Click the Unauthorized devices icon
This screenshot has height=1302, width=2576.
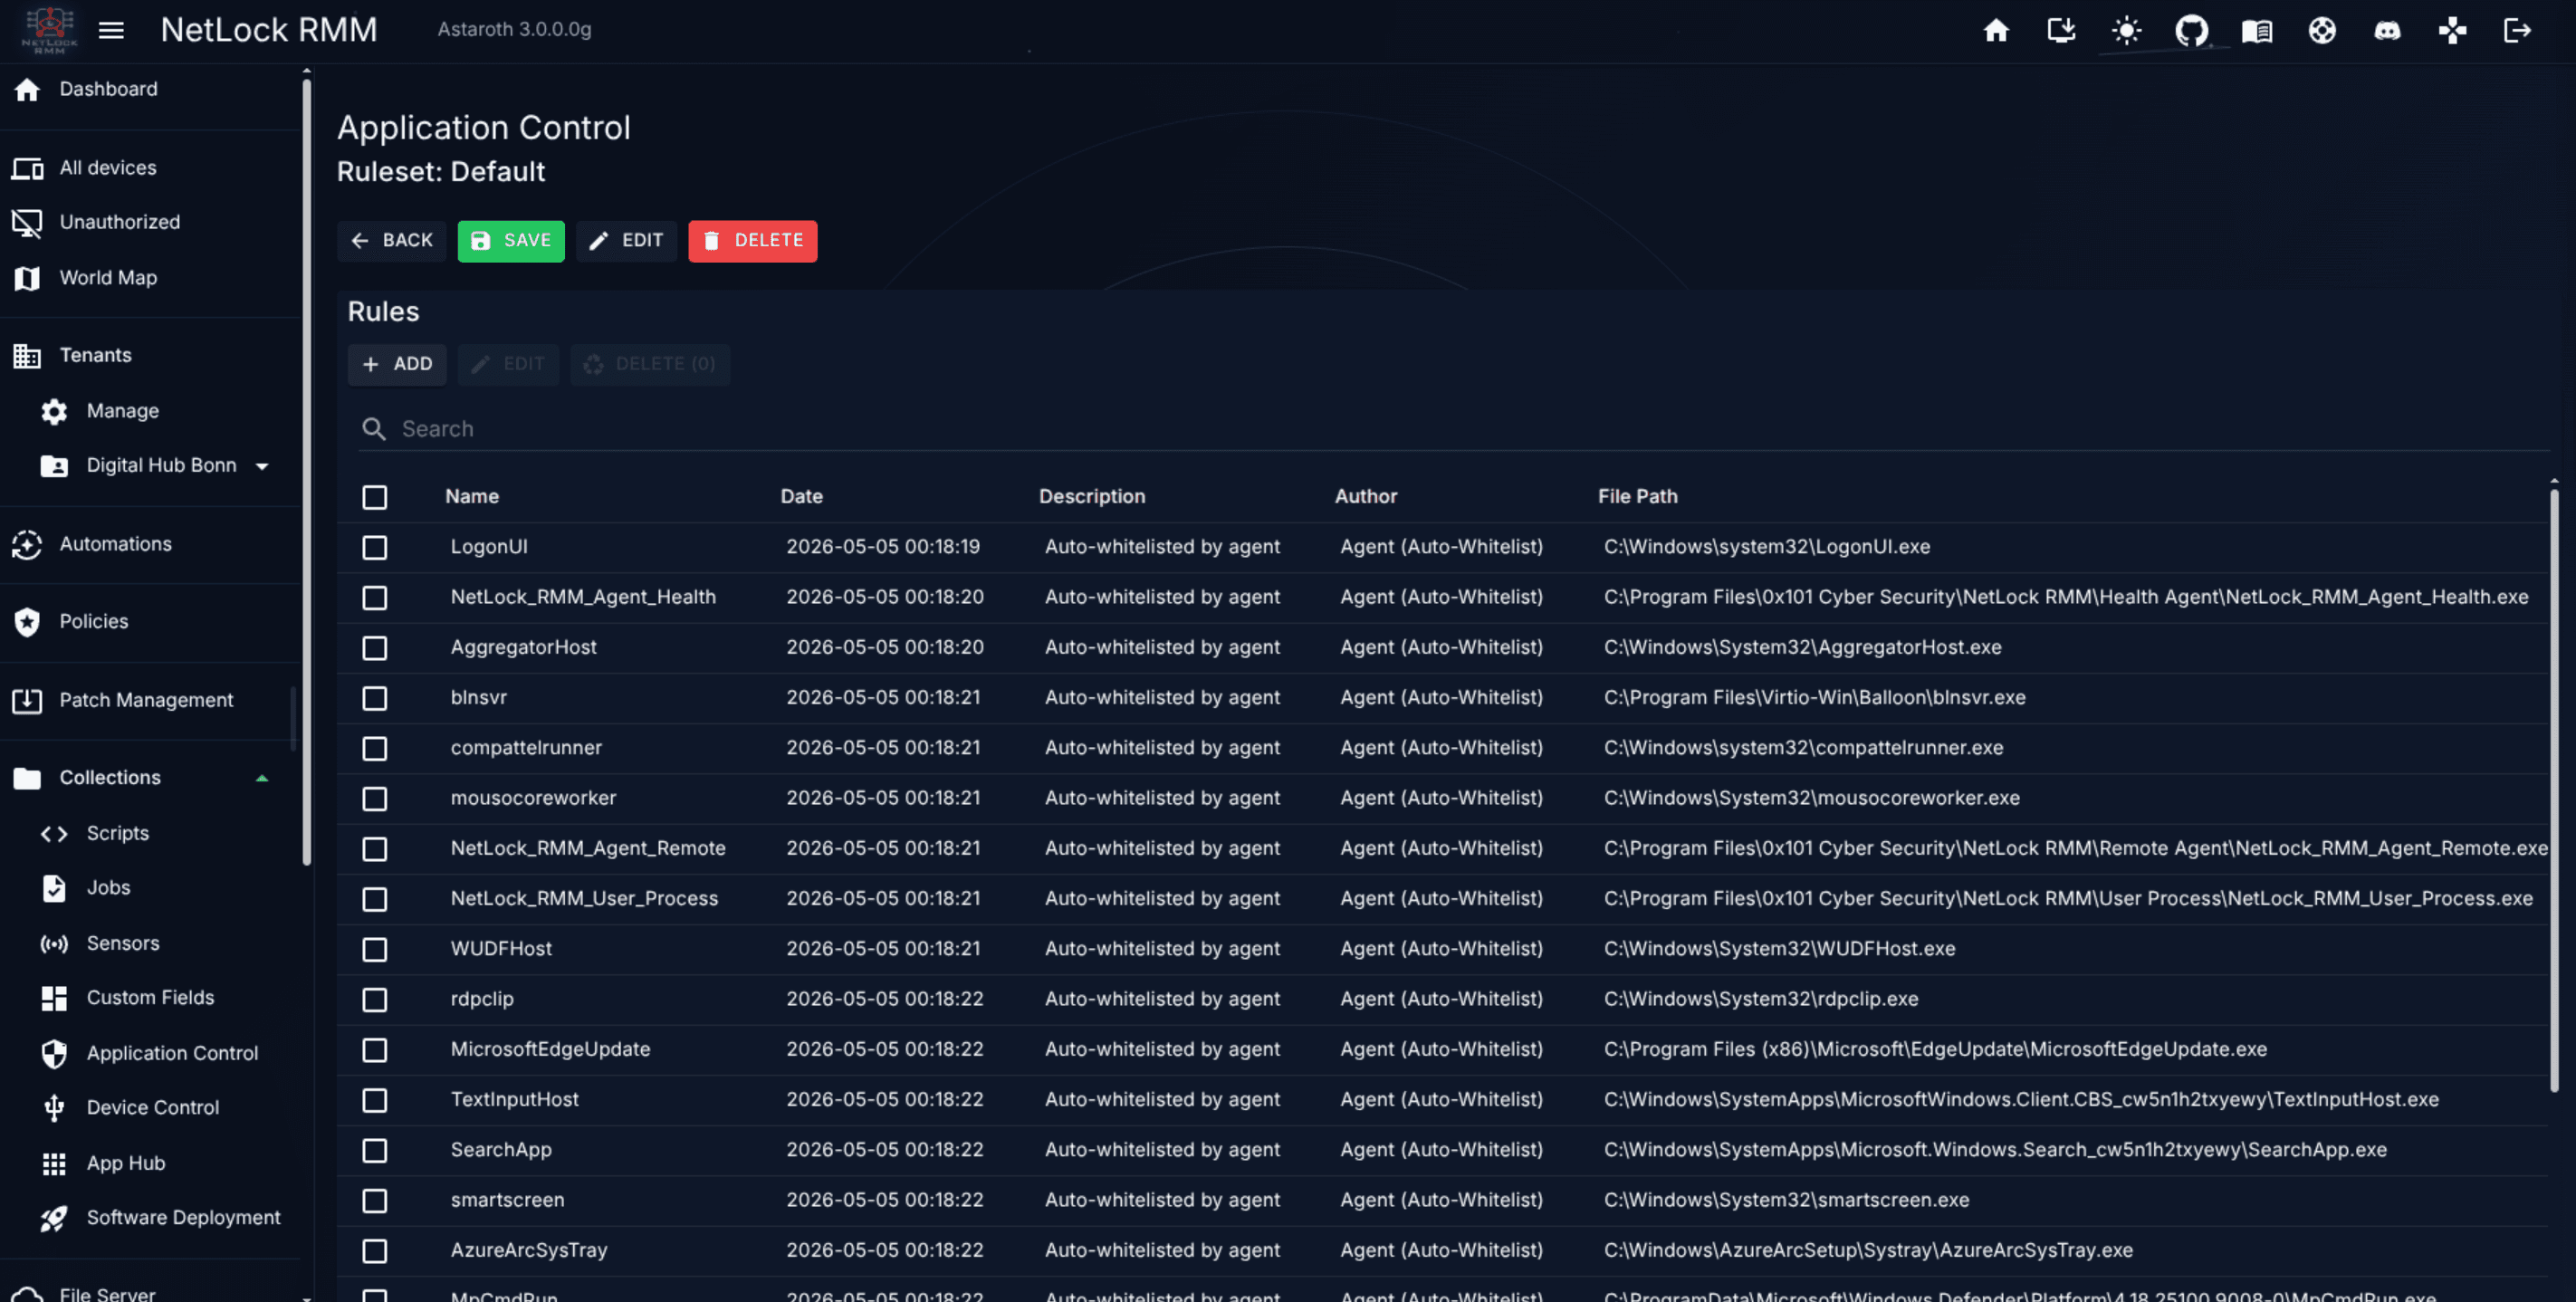27,223
